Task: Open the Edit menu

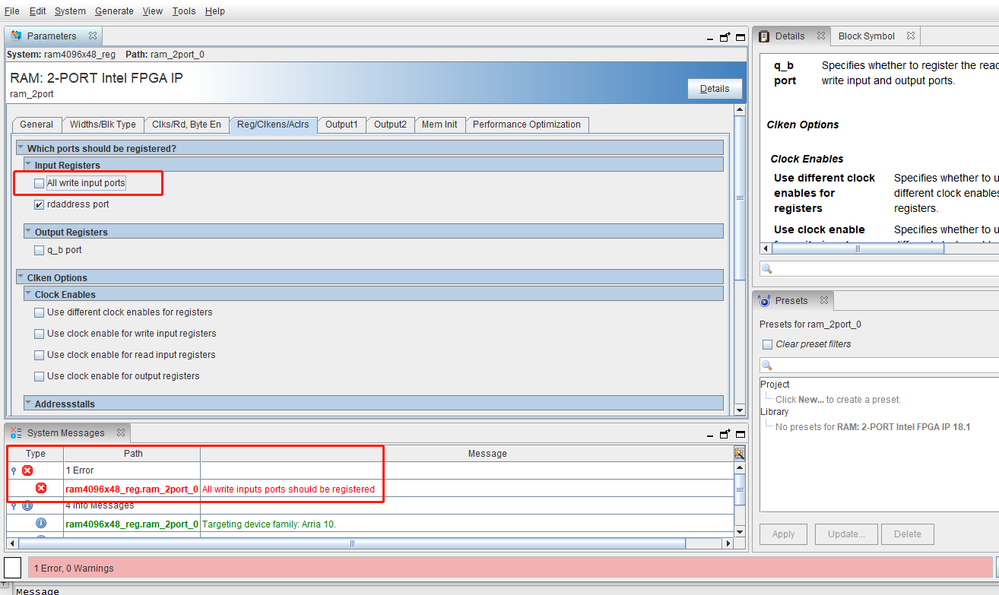Action: [38, 11]
